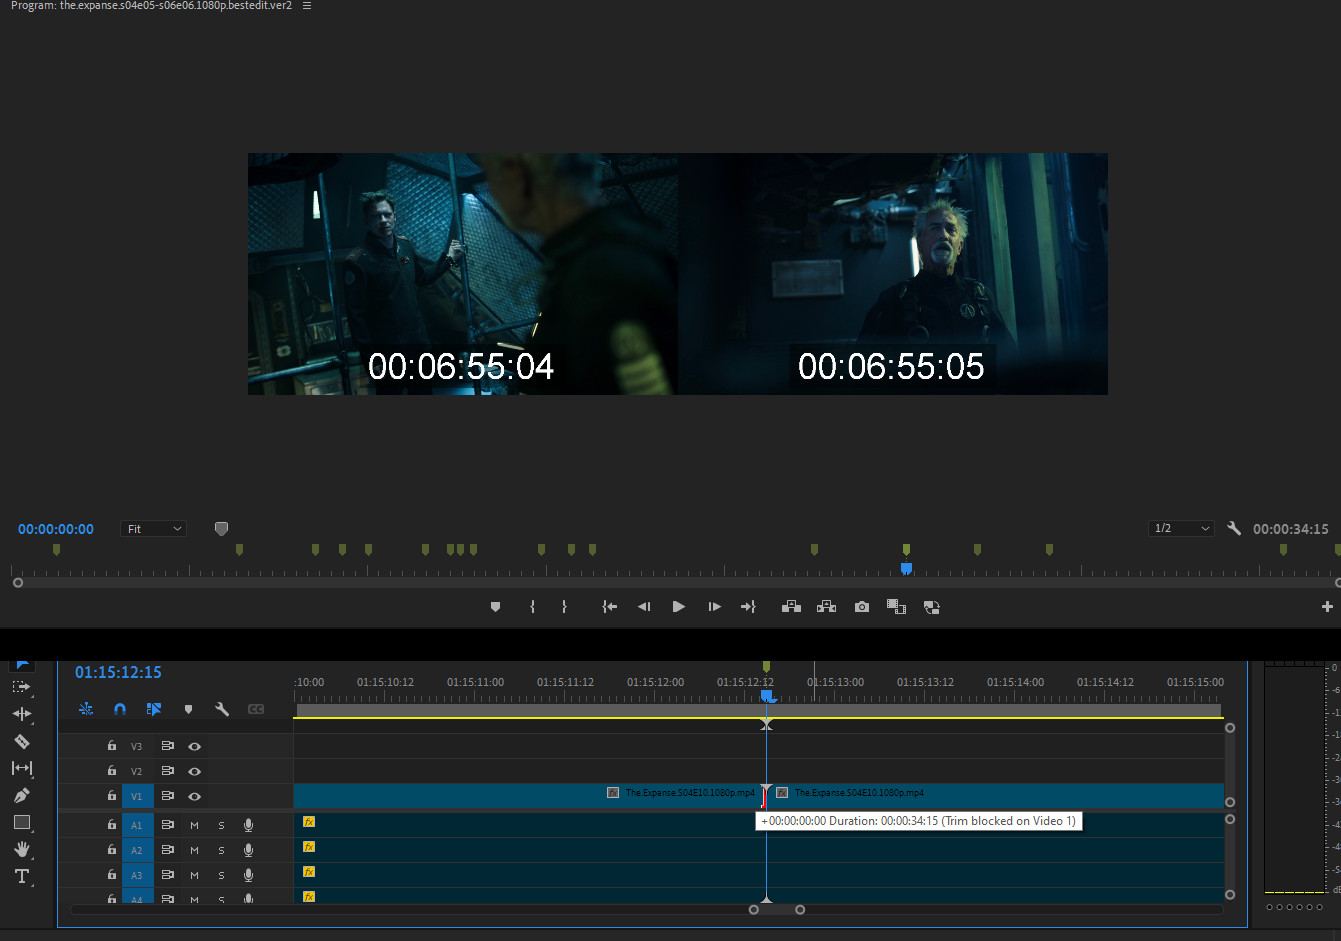1341x941 pixels.
Task: Click Export Frame camera icon
Action: point(862,607)
